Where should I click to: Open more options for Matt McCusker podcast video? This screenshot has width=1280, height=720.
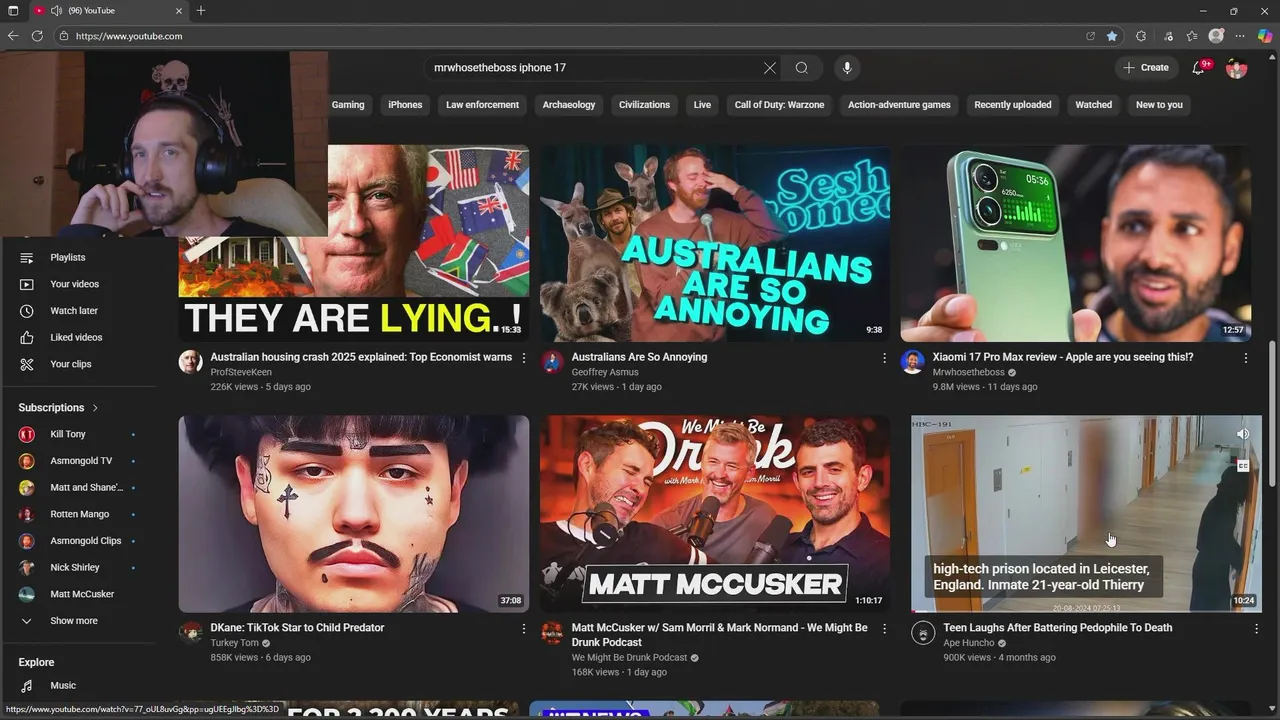tap(884, 629)
